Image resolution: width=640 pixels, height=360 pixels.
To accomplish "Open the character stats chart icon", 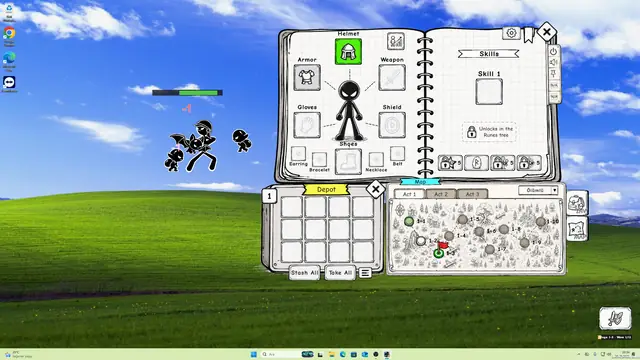I will 396,41.
